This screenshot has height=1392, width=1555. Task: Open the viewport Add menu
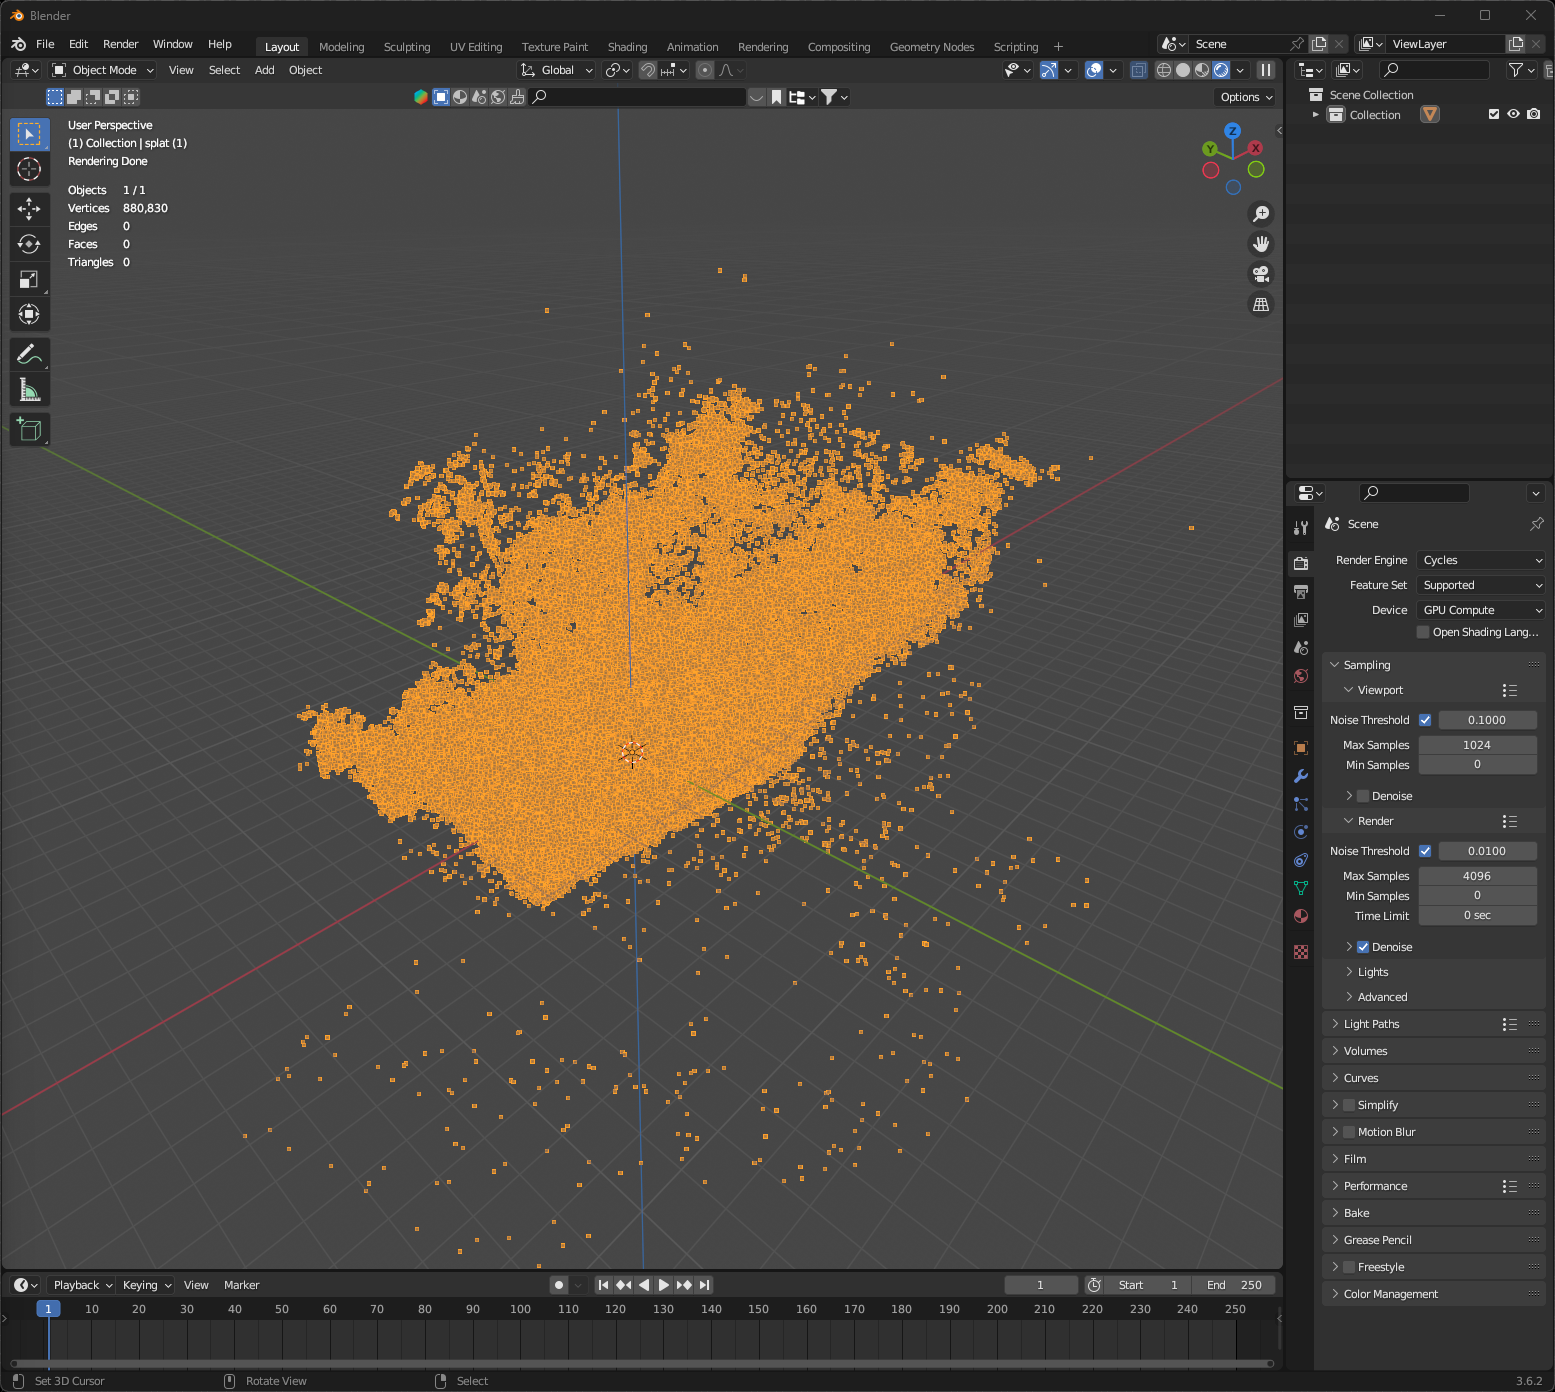(x=264, y=70)
